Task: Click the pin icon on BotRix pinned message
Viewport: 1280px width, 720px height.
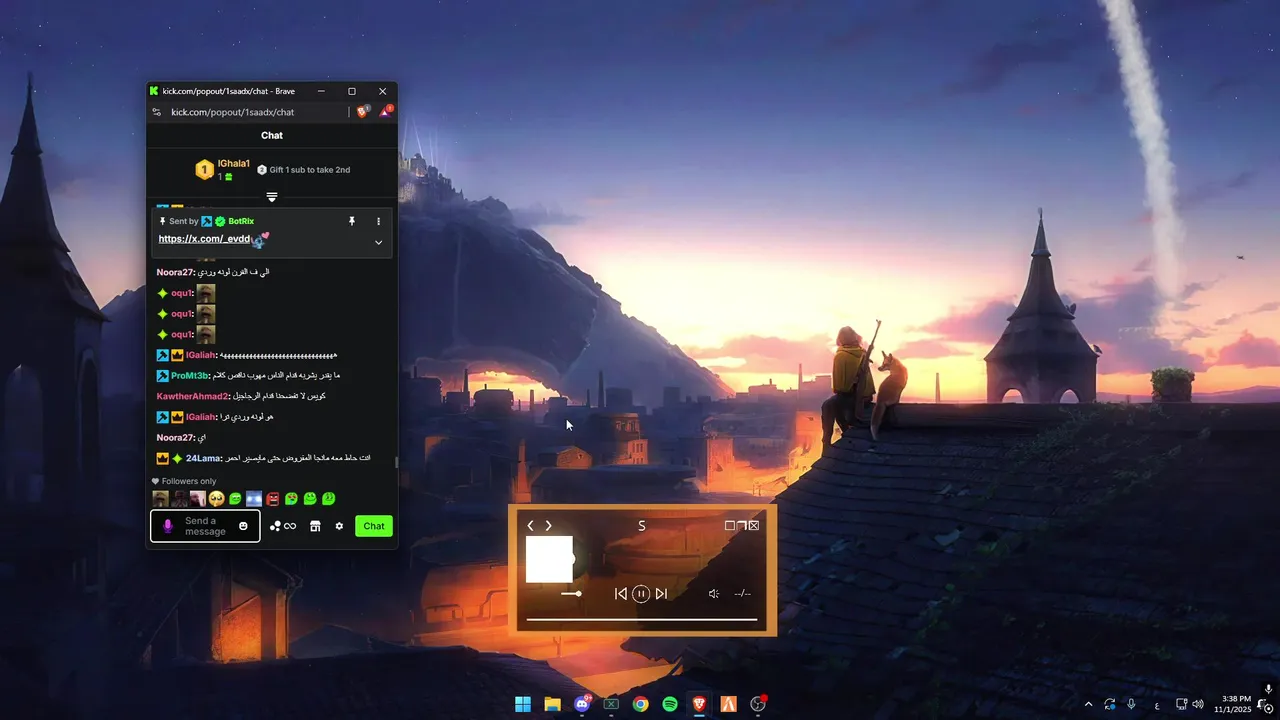Action: click(x=351, y=221)
